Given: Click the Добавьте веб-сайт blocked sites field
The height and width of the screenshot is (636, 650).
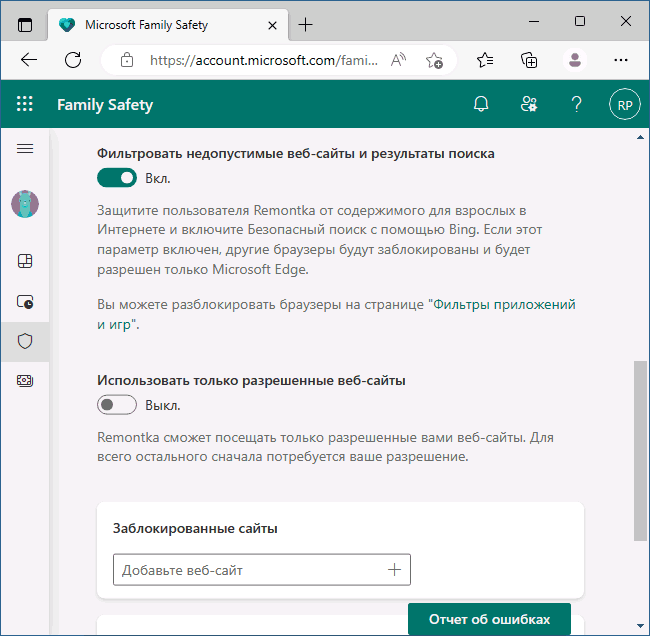Looking at the screenshot, I should point(262,570).
